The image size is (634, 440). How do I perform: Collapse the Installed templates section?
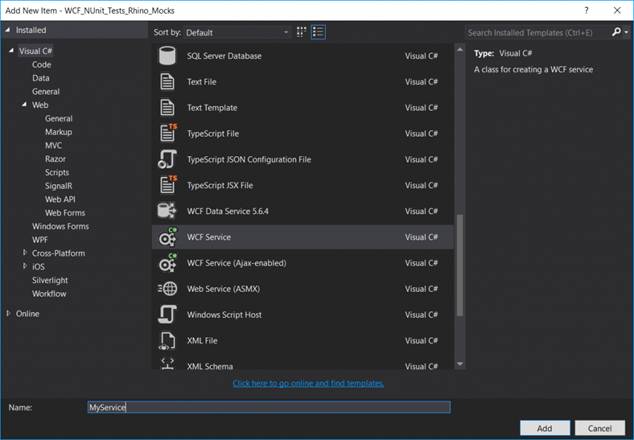tap(8, 30)
